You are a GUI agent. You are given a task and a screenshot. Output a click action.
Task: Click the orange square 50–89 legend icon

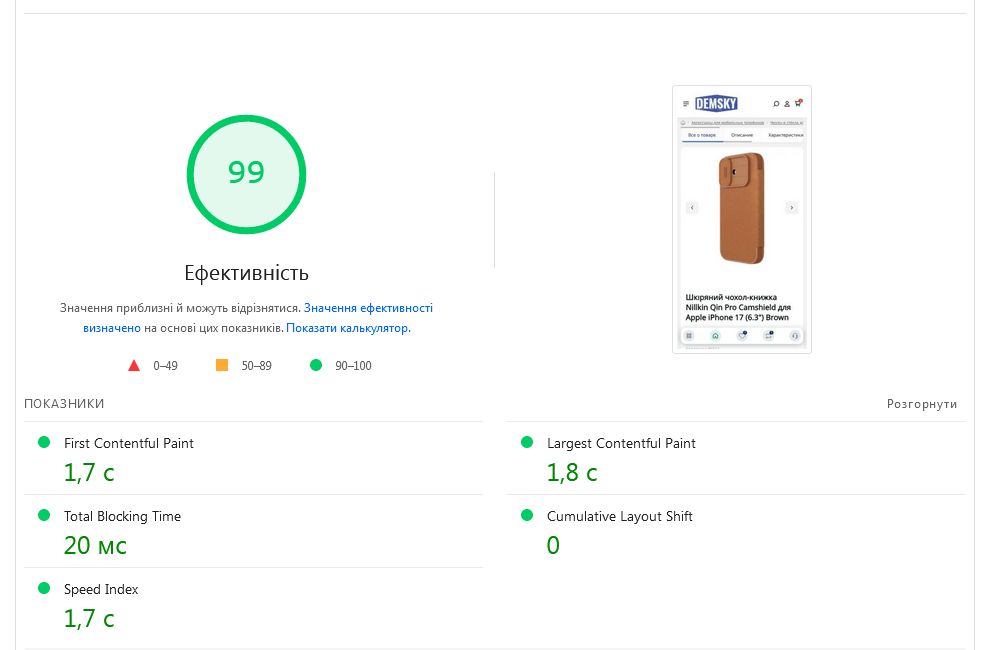(222, 365)
